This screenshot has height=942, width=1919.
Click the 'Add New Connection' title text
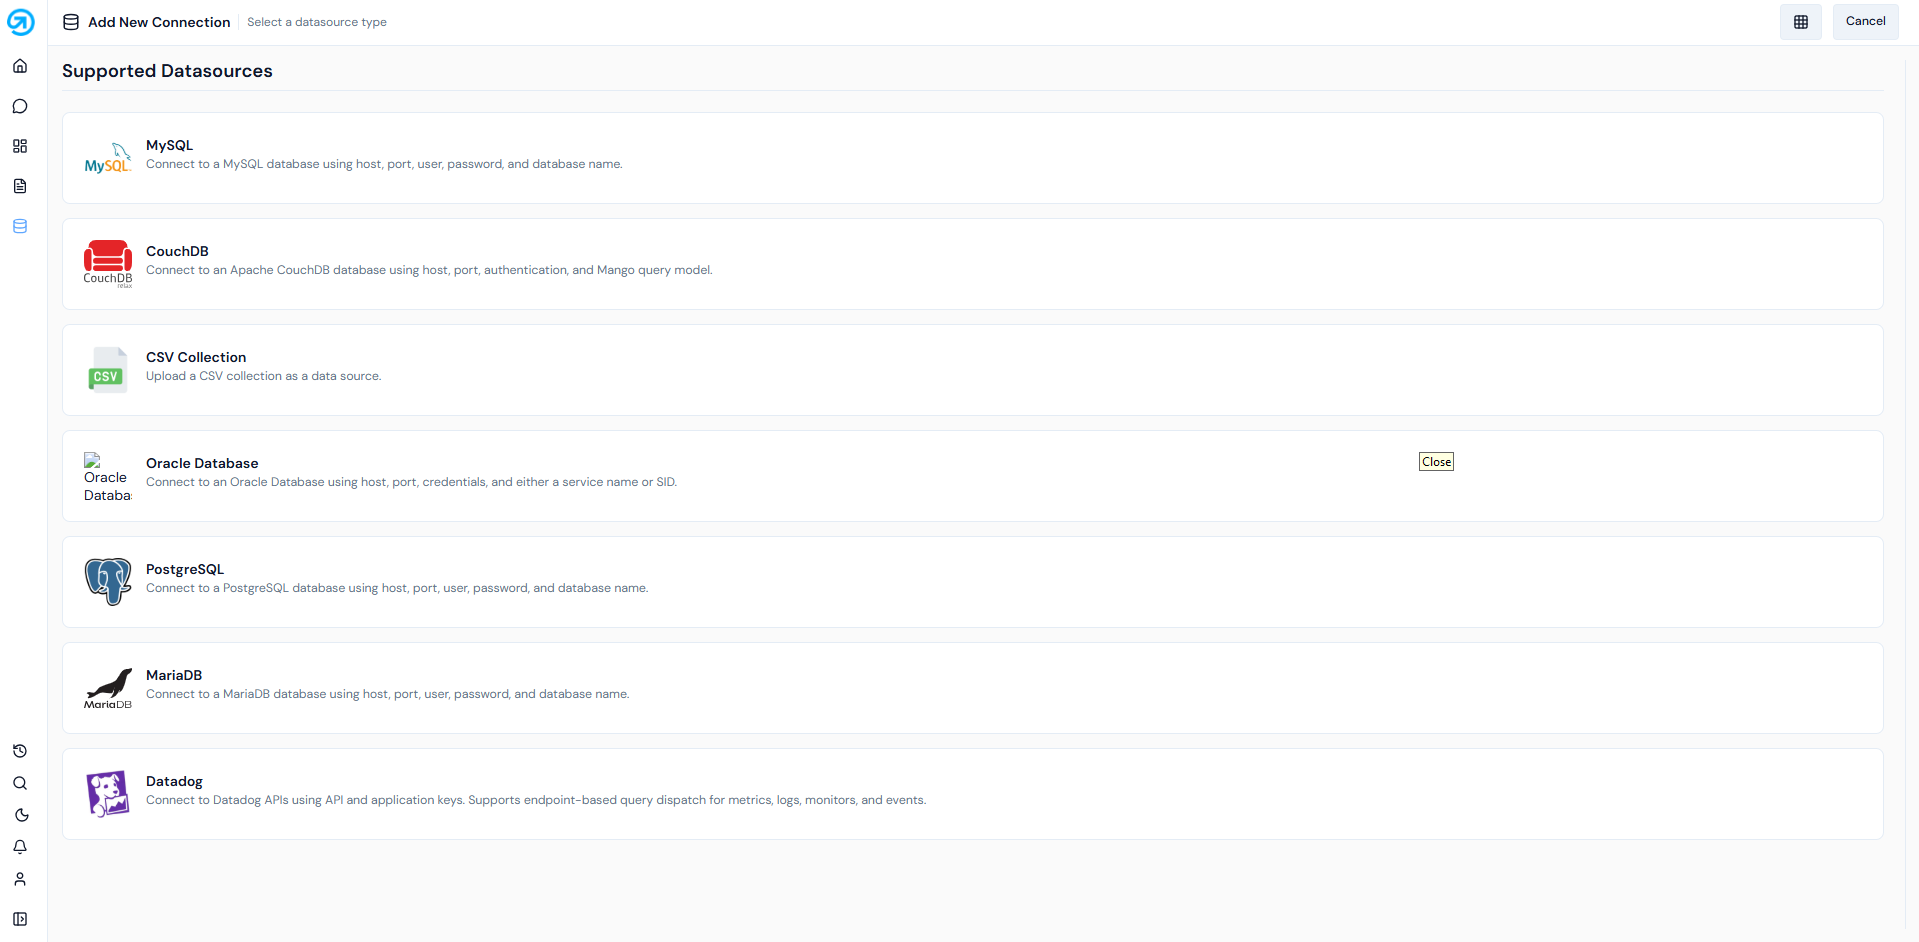(x=159, y=22)
